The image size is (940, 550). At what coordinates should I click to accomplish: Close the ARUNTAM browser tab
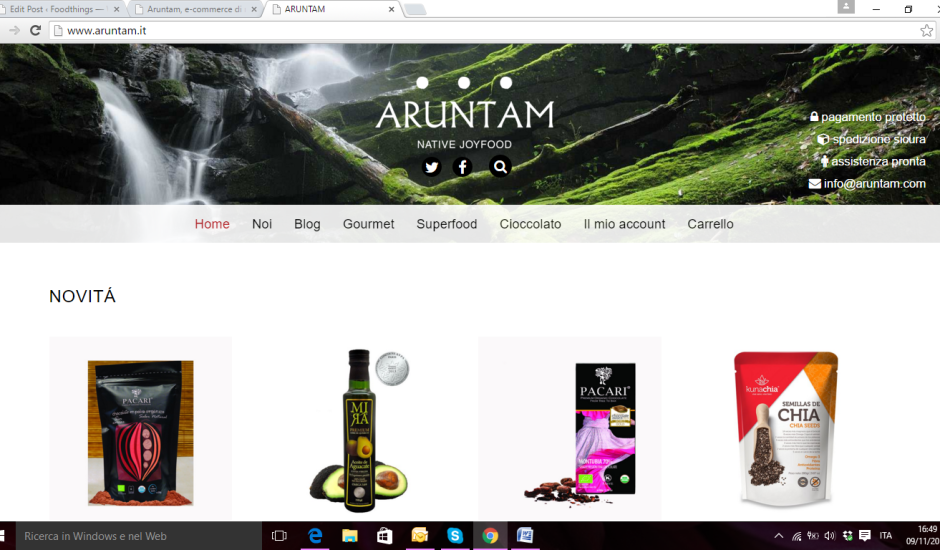pos(391,10)
